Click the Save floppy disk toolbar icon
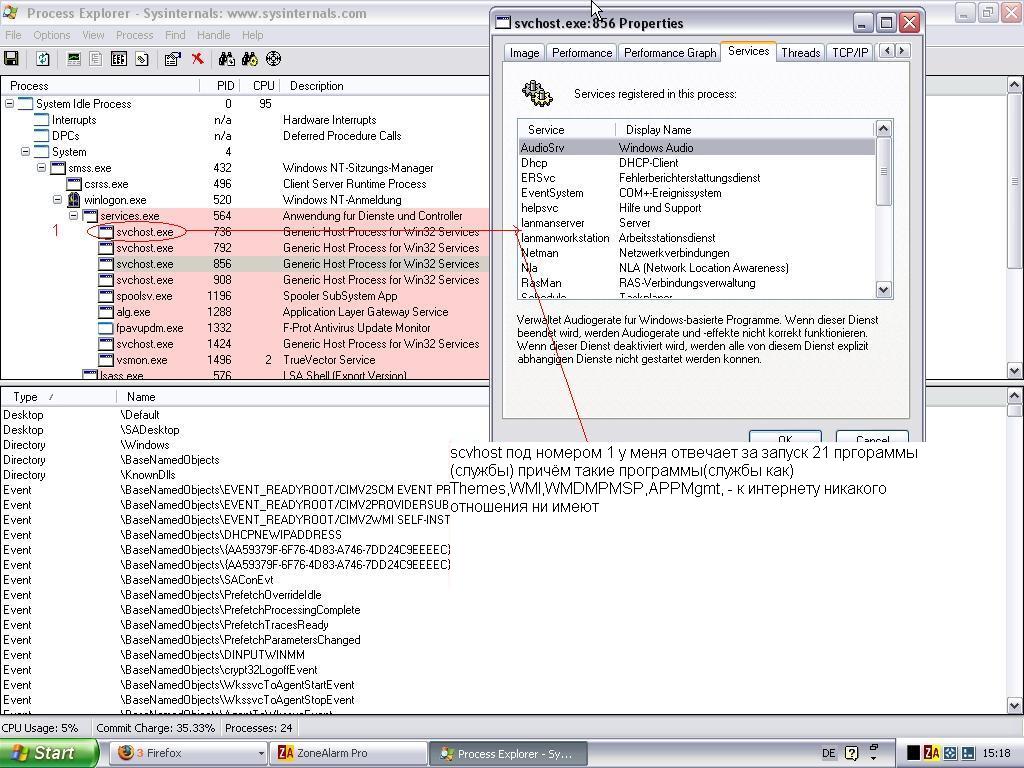 pos(11,59)
